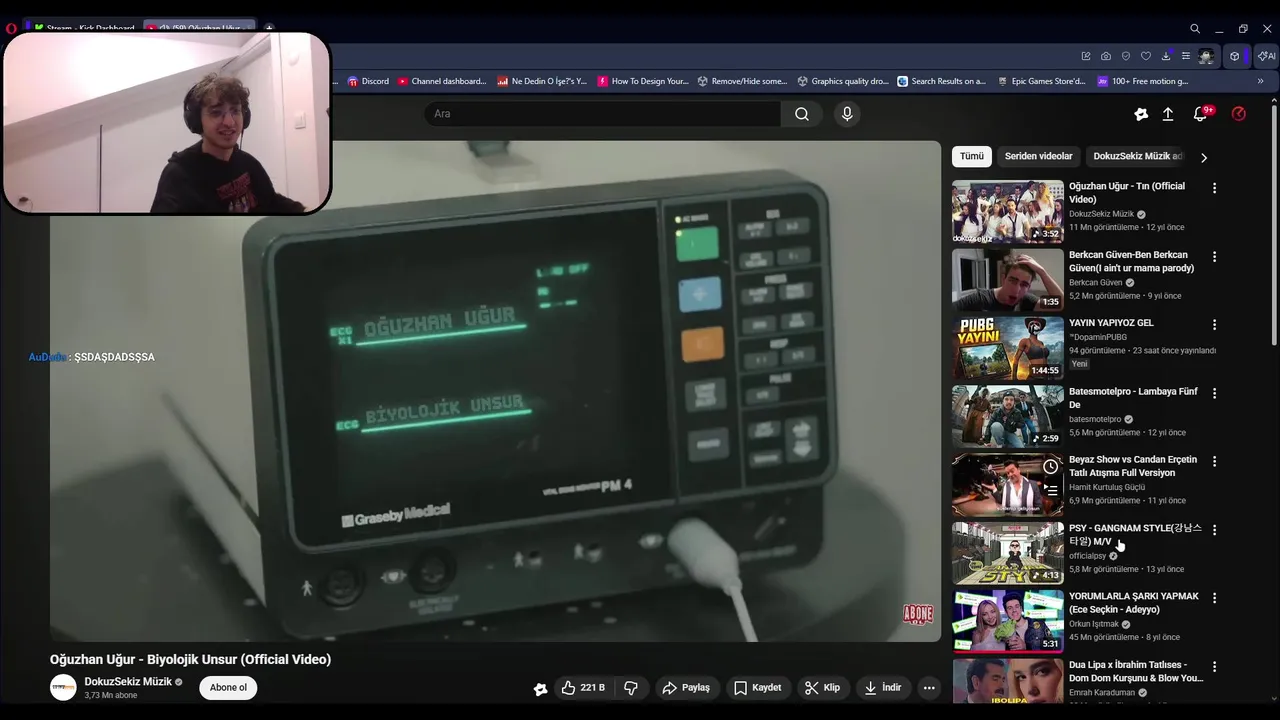1280x720 pixels.
Task: Open options menu for Oğuzhan Uğur - Tın video
Action: [1215, 188]
